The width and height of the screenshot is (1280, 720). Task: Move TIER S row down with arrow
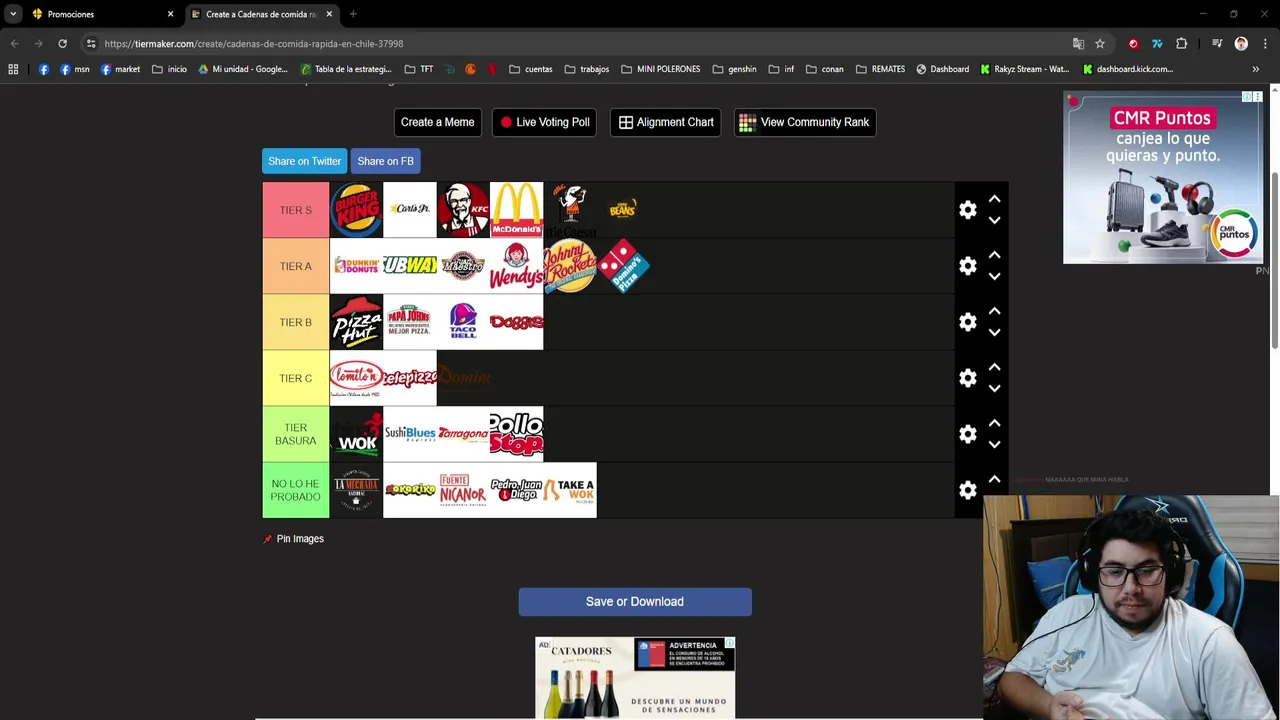click(994, 220)
